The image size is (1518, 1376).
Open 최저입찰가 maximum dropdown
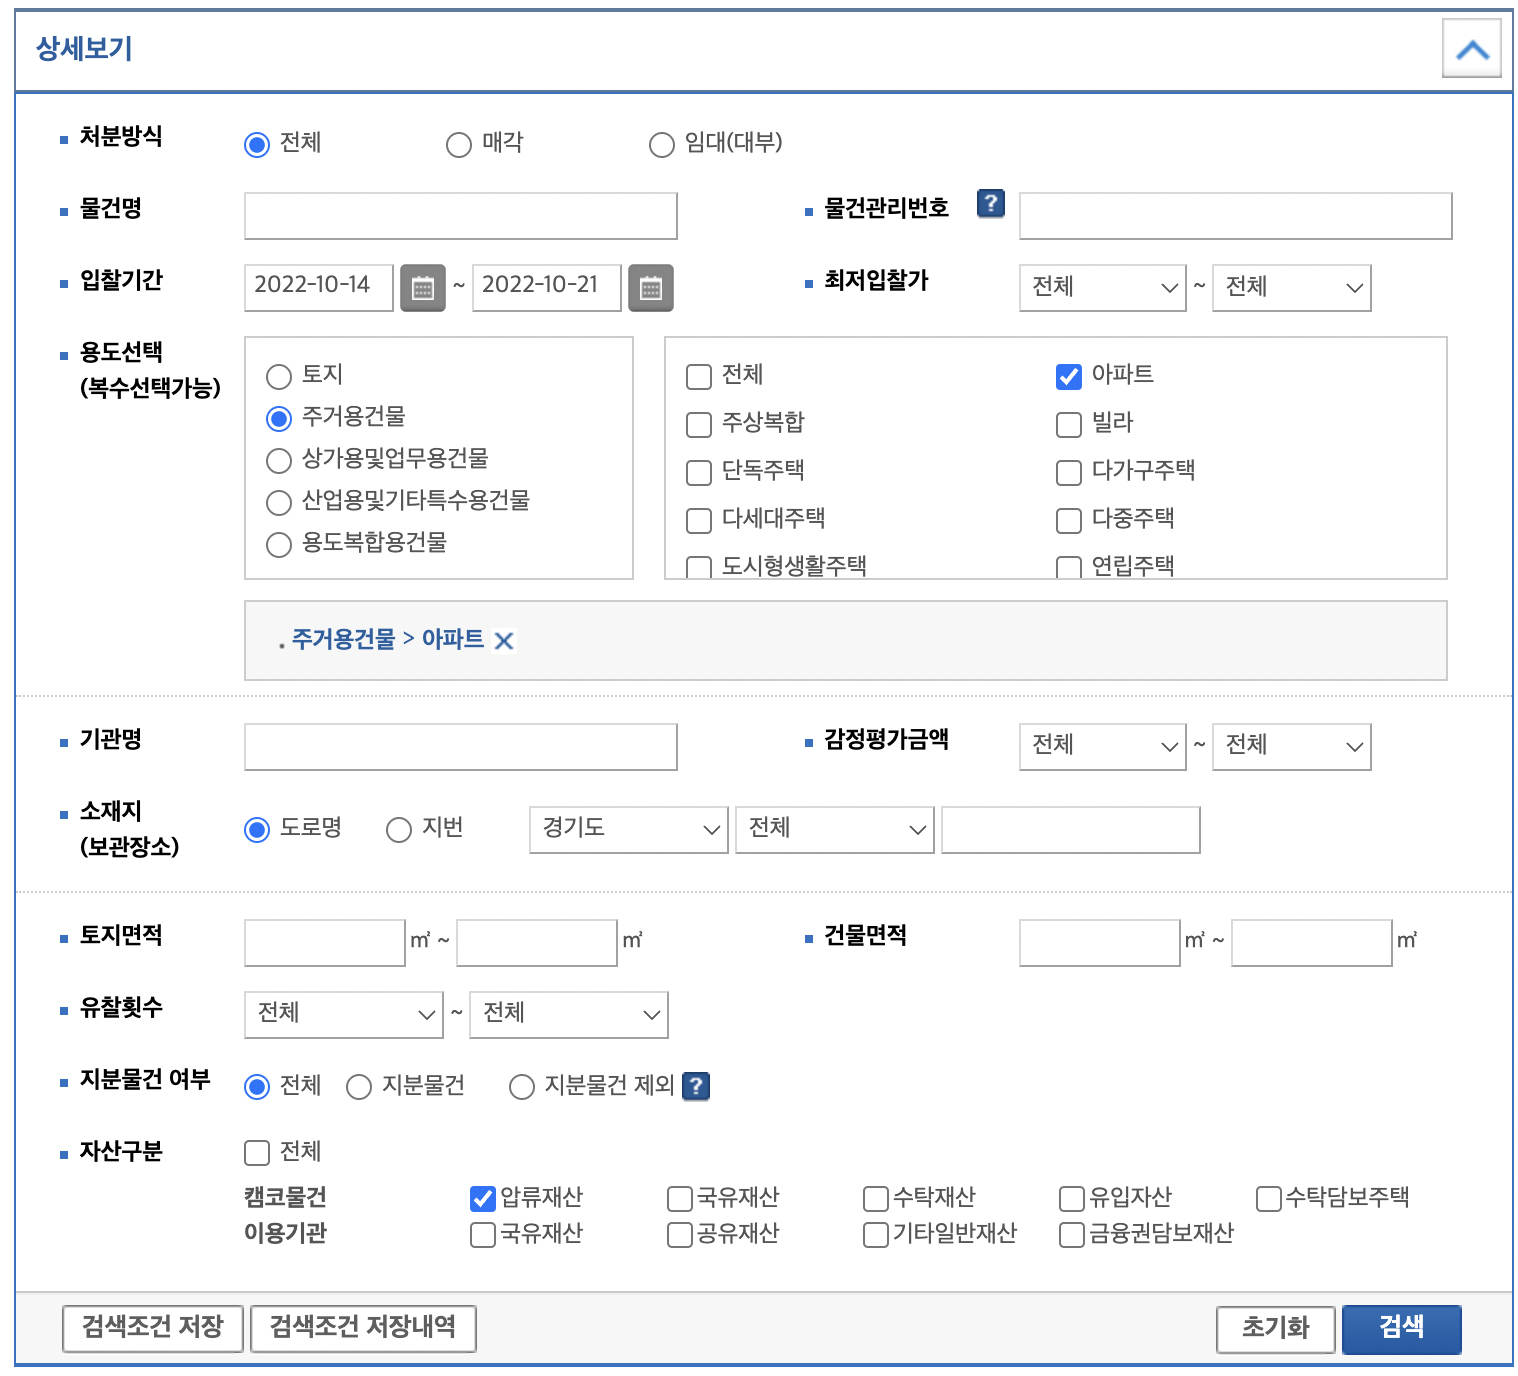tap(1292, 288)
